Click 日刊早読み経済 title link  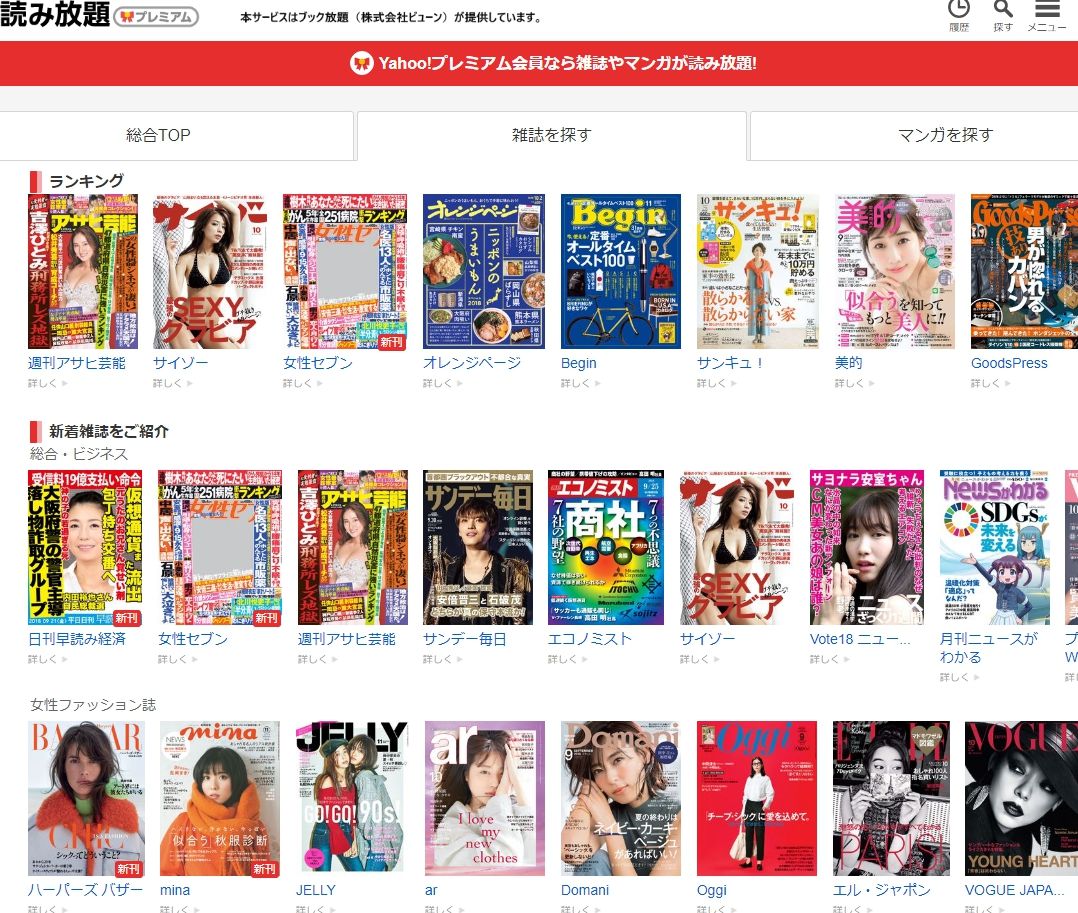click(77, 639)
